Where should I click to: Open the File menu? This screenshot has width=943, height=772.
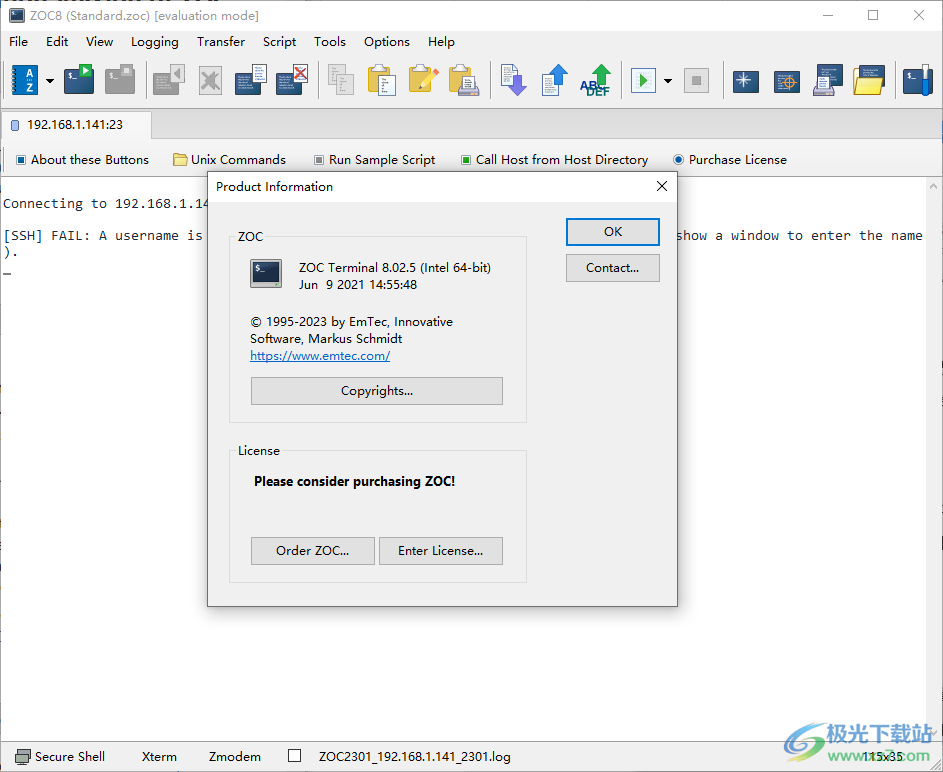18,41
